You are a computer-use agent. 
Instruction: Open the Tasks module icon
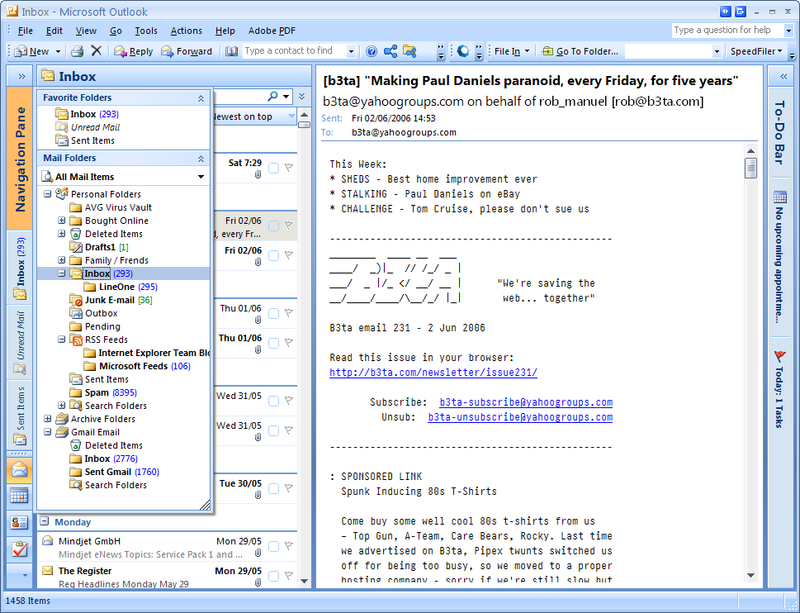(x=19, y=549)
